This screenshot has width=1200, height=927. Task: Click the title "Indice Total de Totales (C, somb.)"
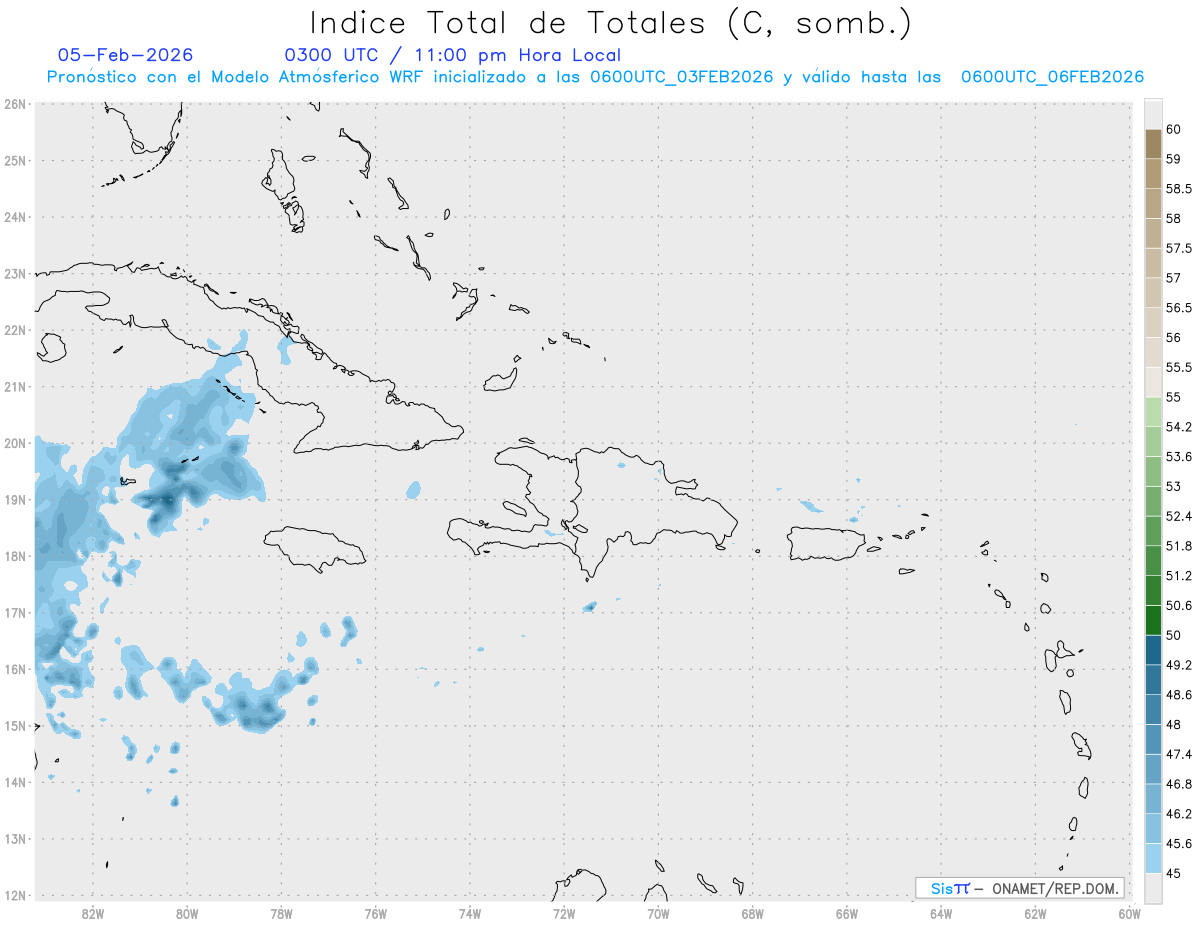(x=610, y=23)
